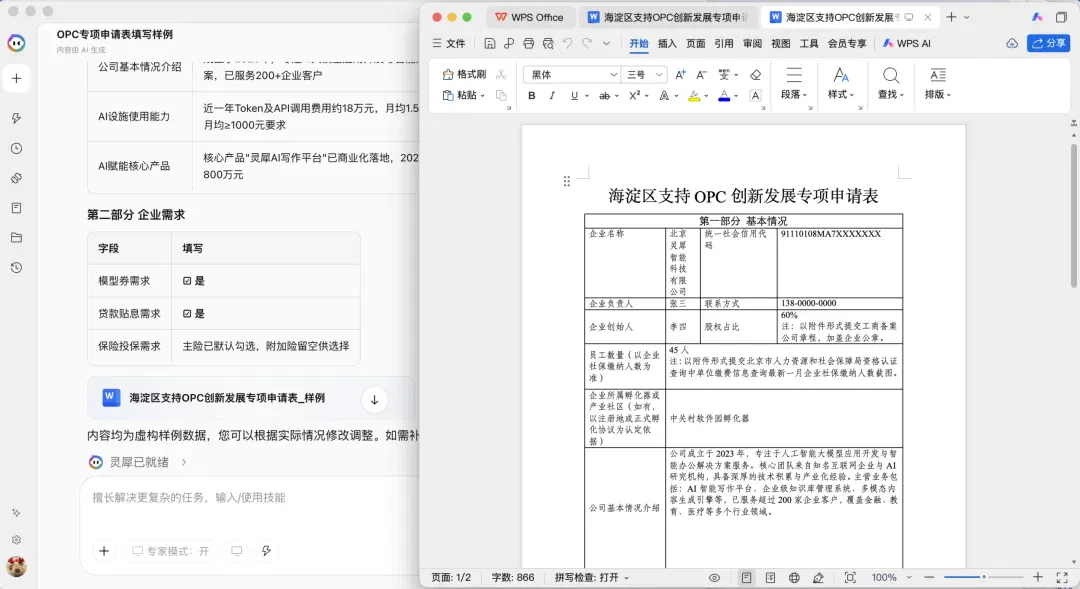Expand the quick access toolbar chevron
1080x589 pixels.
[x=606, y=43]
